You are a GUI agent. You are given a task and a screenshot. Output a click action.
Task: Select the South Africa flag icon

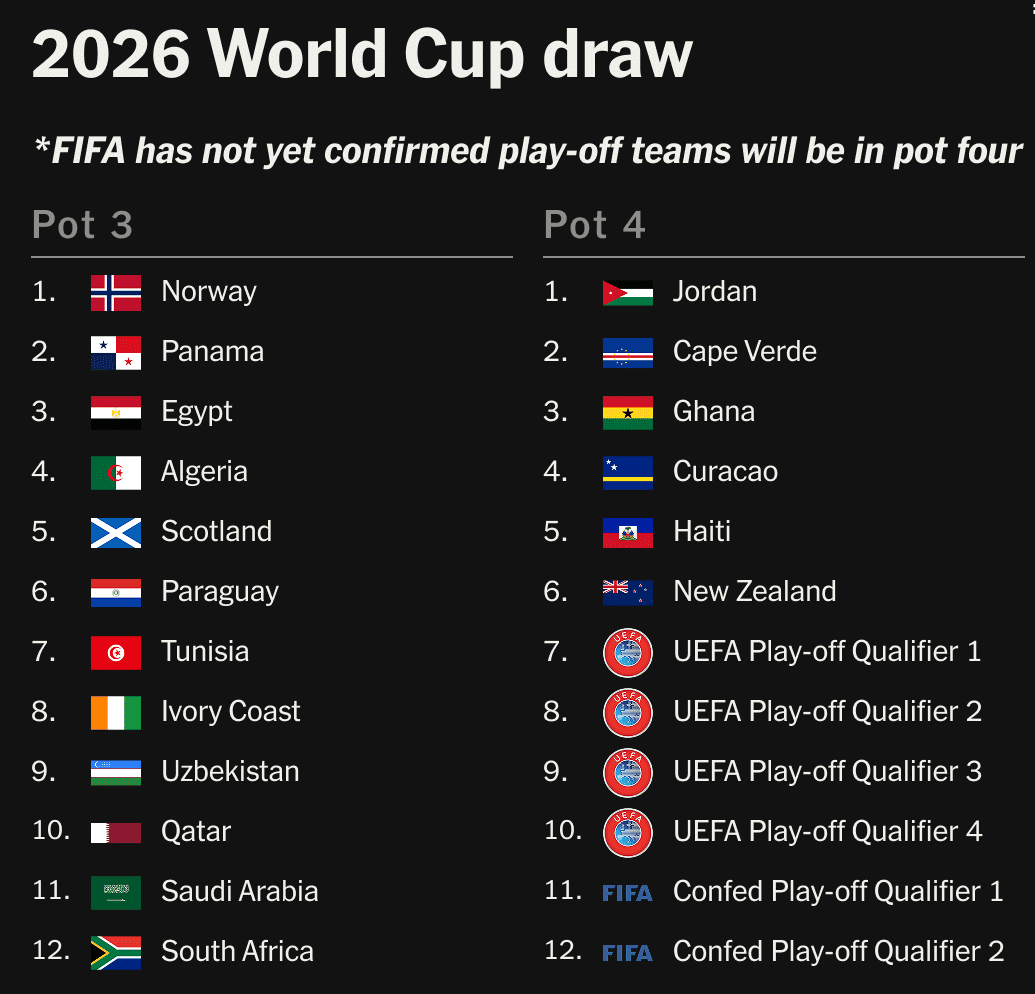tap(116, 952)
